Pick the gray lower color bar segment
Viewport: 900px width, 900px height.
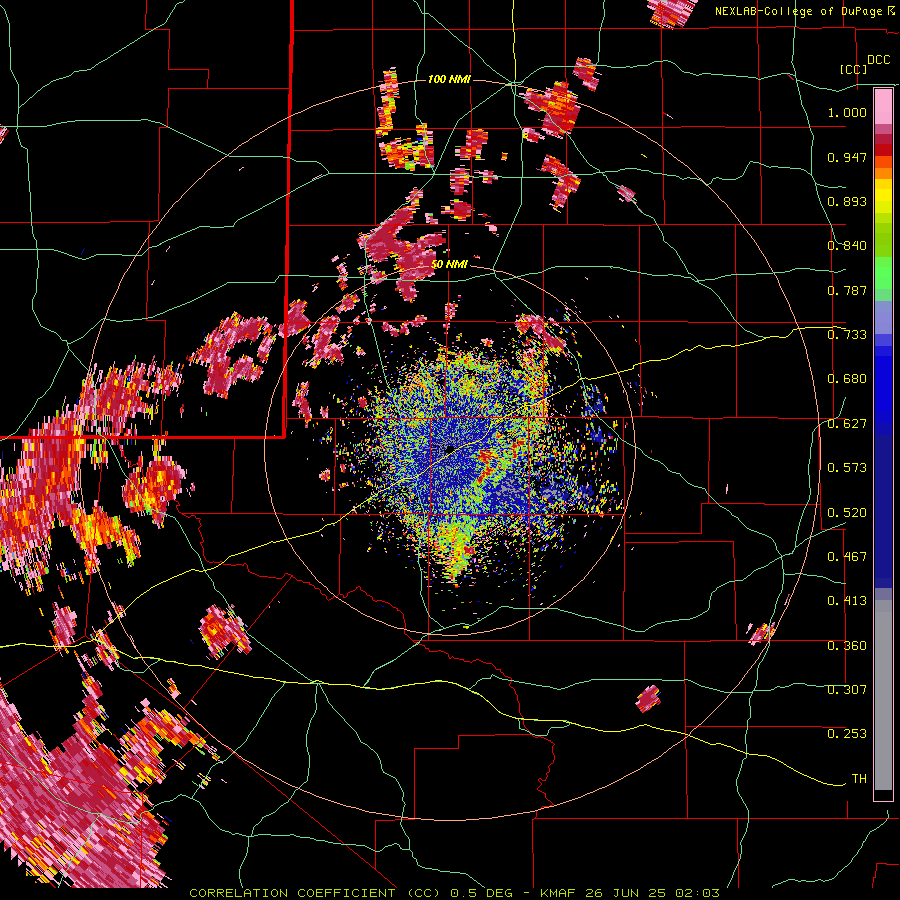(883, 695)
